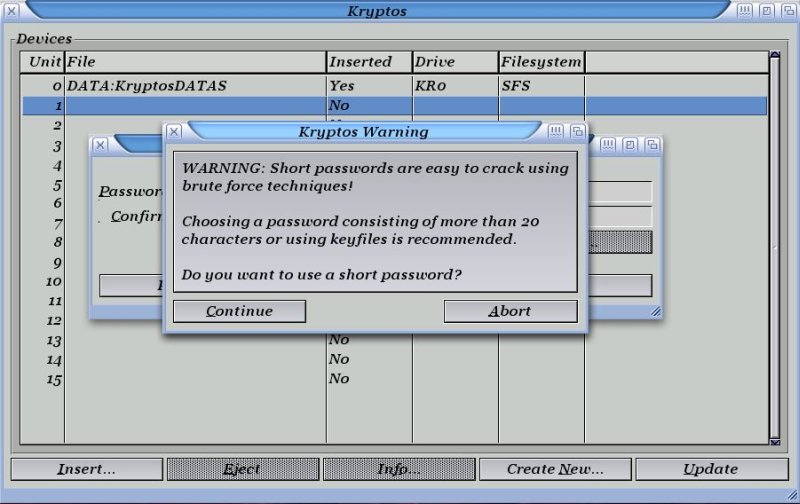Click the Yes inserted cell of unit 0
Screen dimensions: 800x504
point(341,86)
